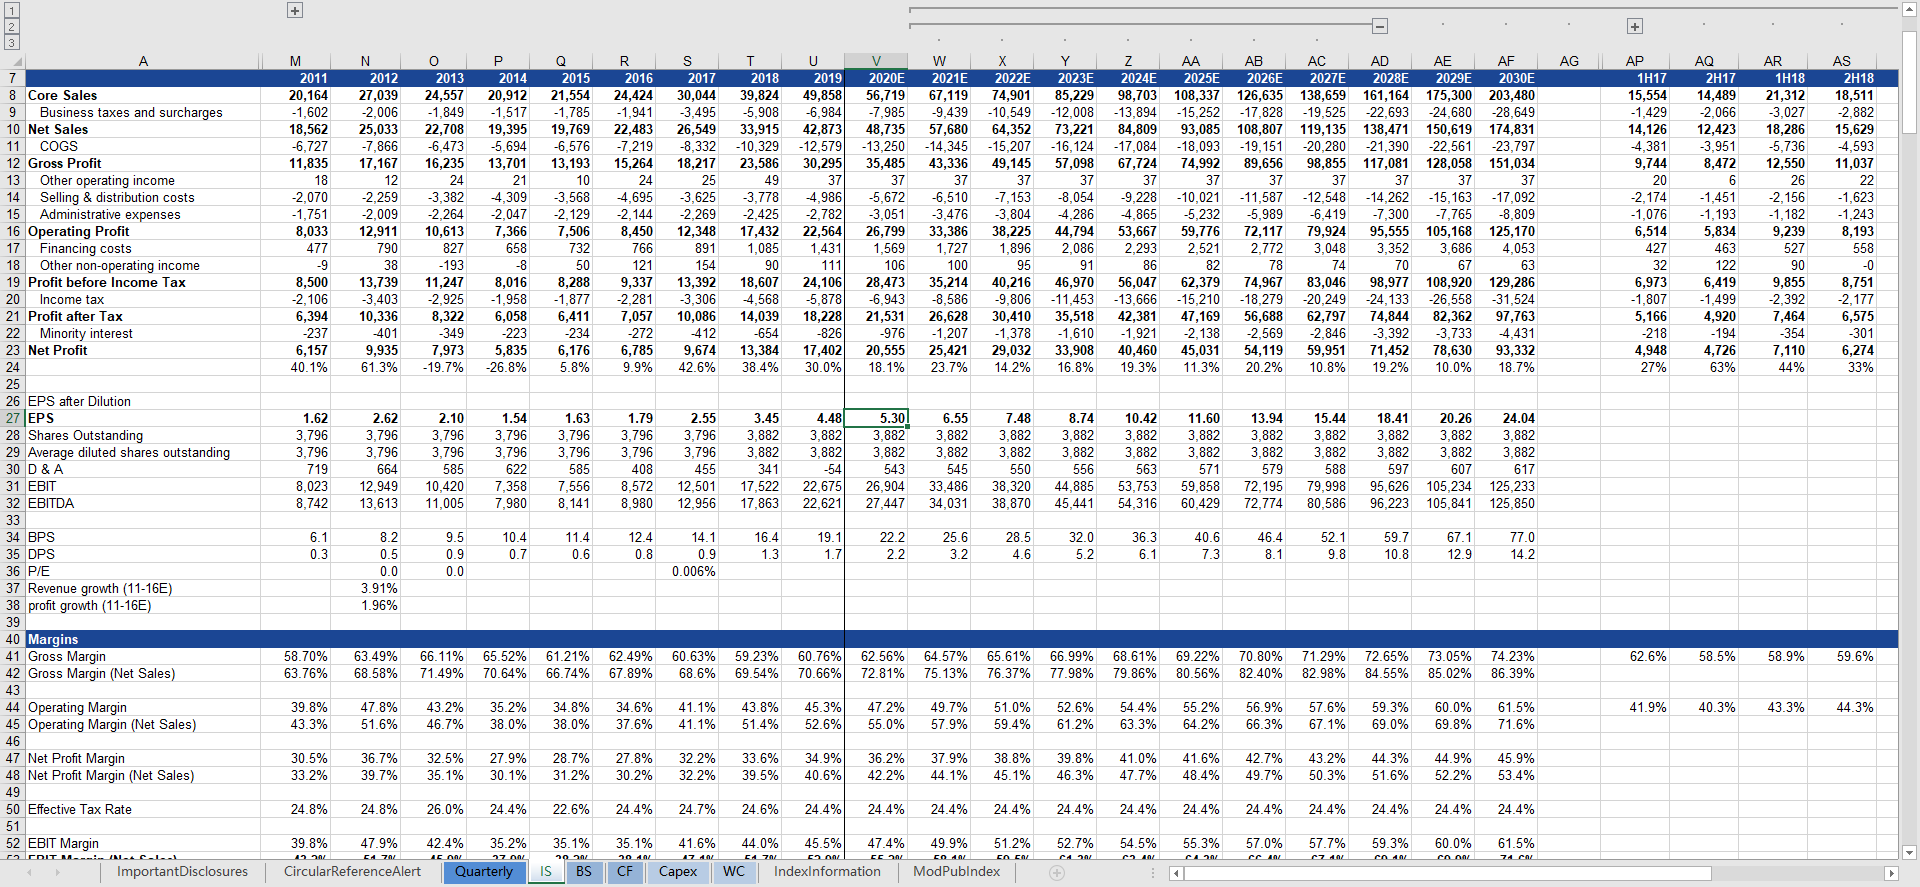Select the IS sheet tab

click(x=546, y=872)
